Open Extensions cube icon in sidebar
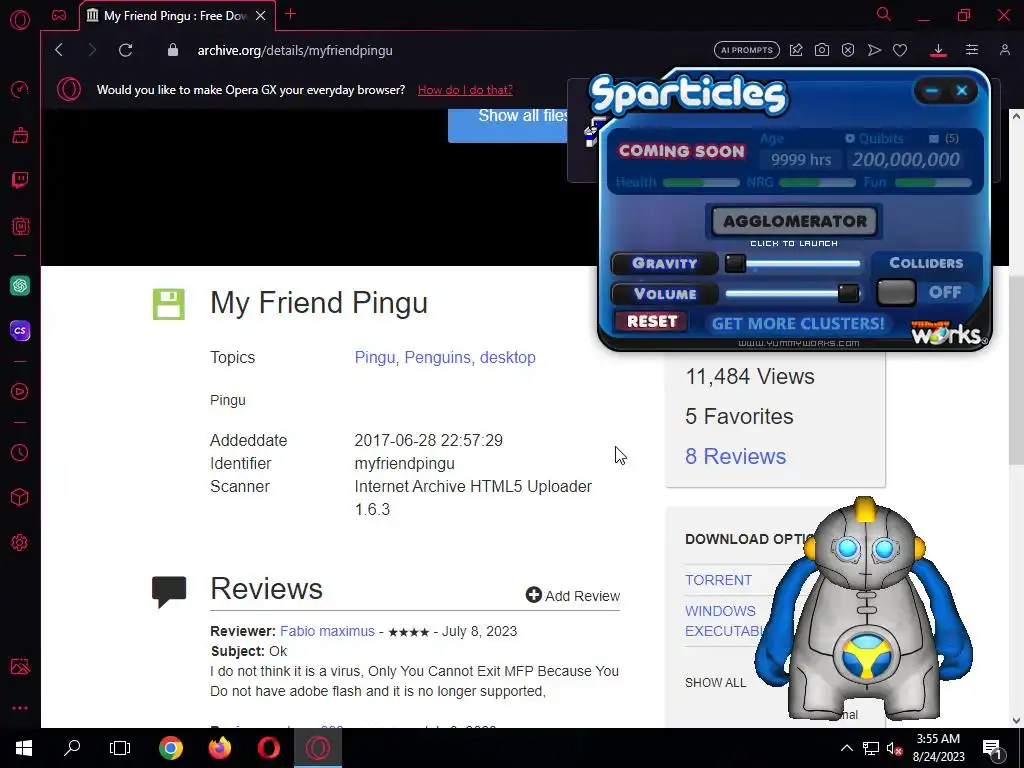 coord(20,498)
